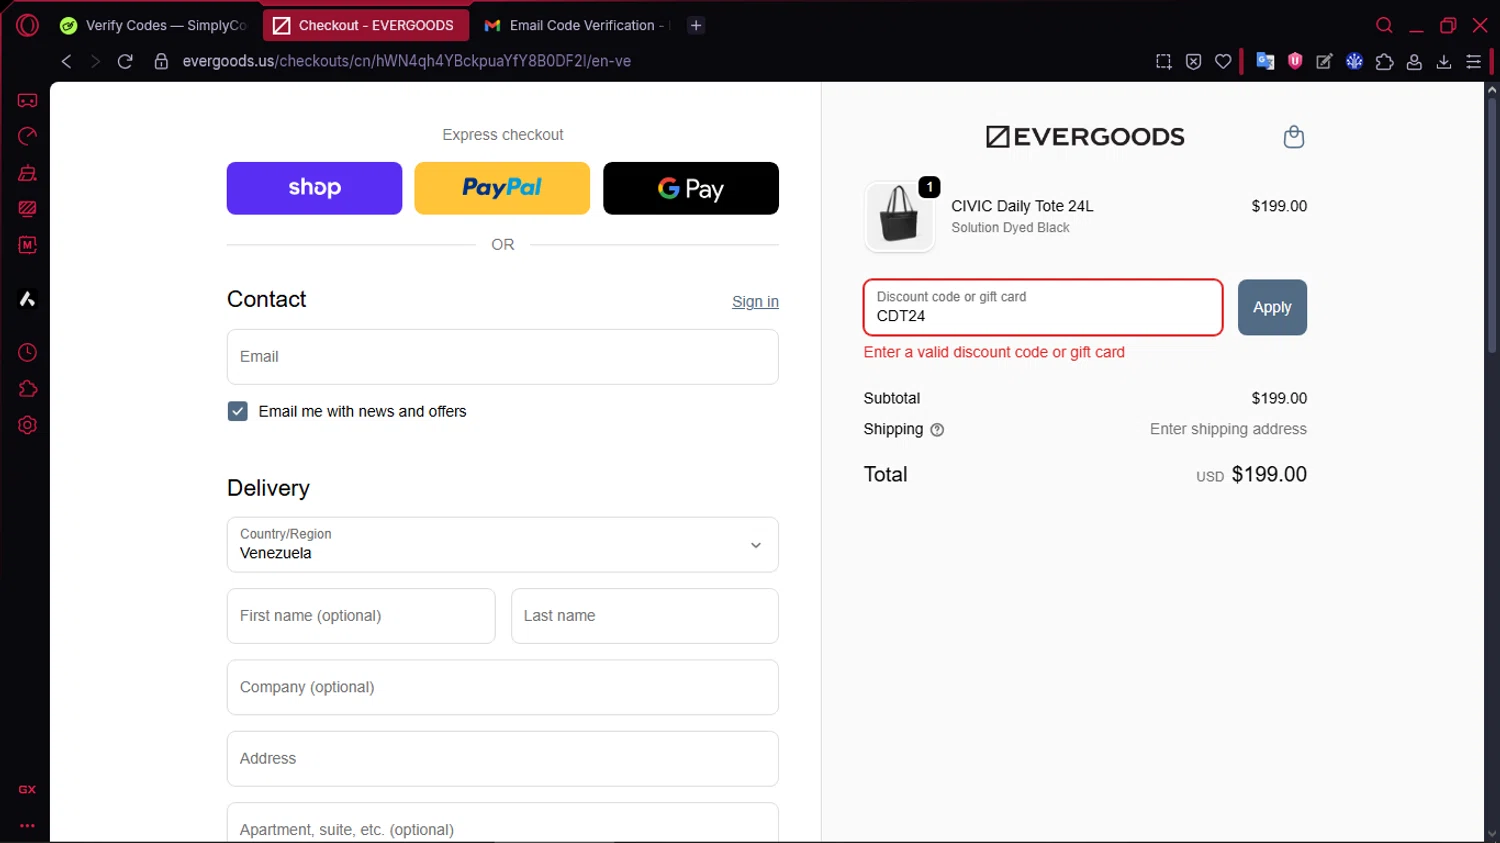Open a new browser tab
Screen dimensions: 1500x843
click(x=696, y=25)
